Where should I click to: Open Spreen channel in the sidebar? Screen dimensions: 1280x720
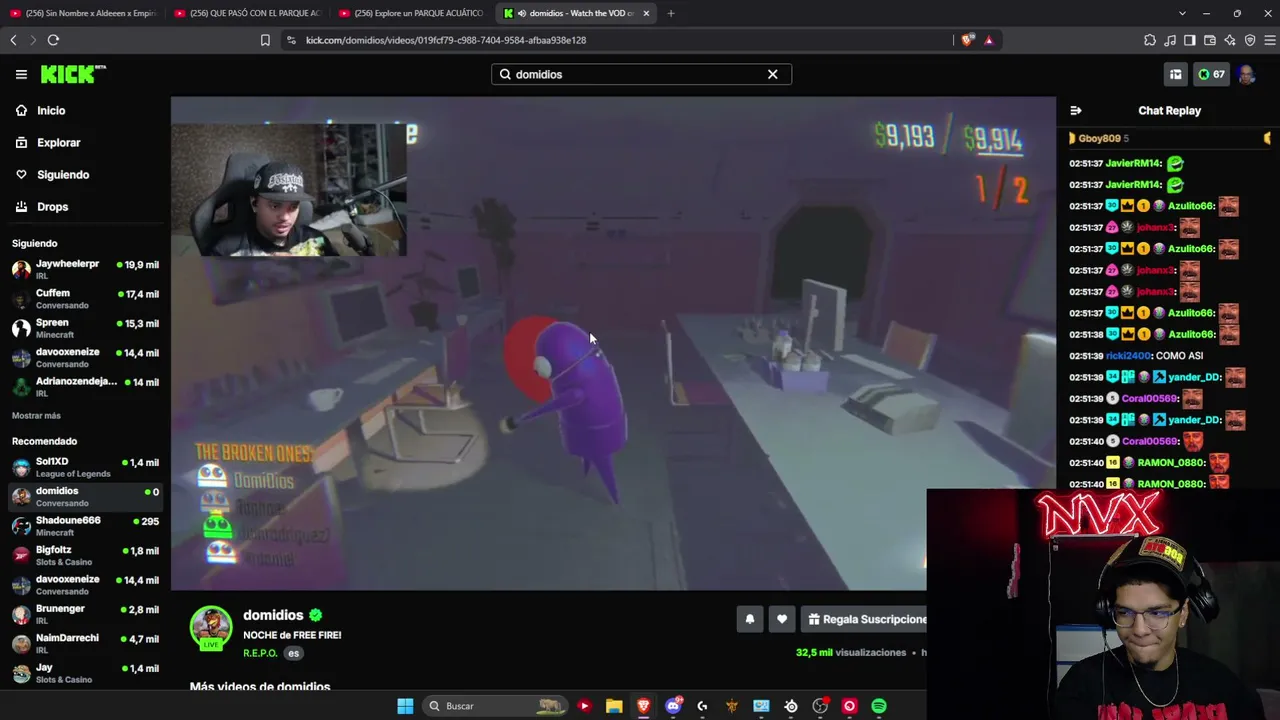point(85,328)
